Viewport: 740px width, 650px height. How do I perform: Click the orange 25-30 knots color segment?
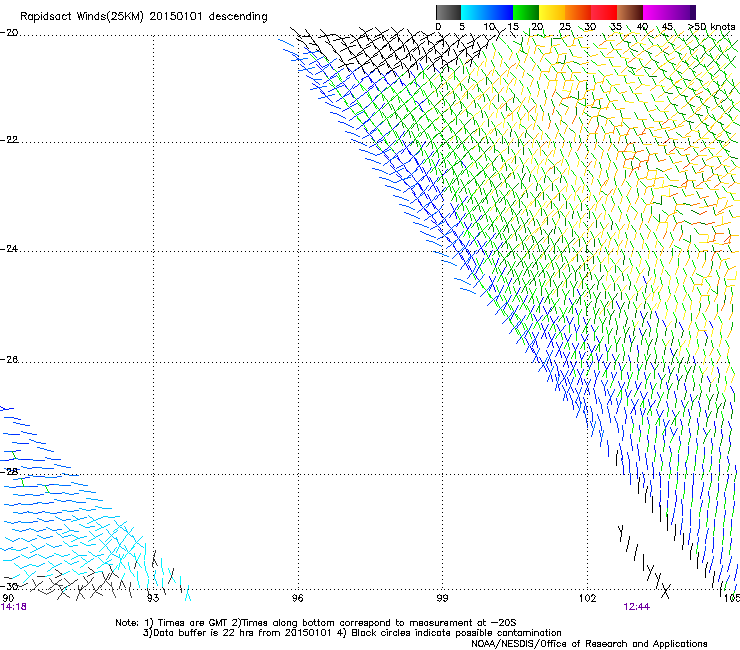[578, 12]
